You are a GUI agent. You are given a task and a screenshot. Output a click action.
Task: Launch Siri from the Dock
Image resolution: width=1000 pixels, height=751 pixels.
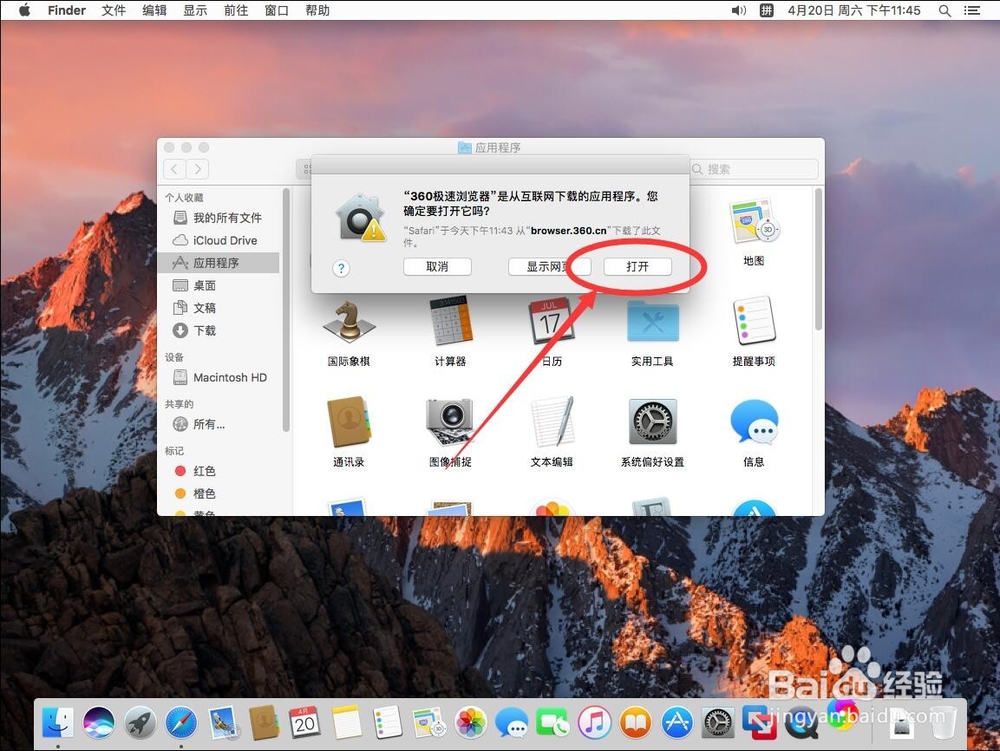99,723
